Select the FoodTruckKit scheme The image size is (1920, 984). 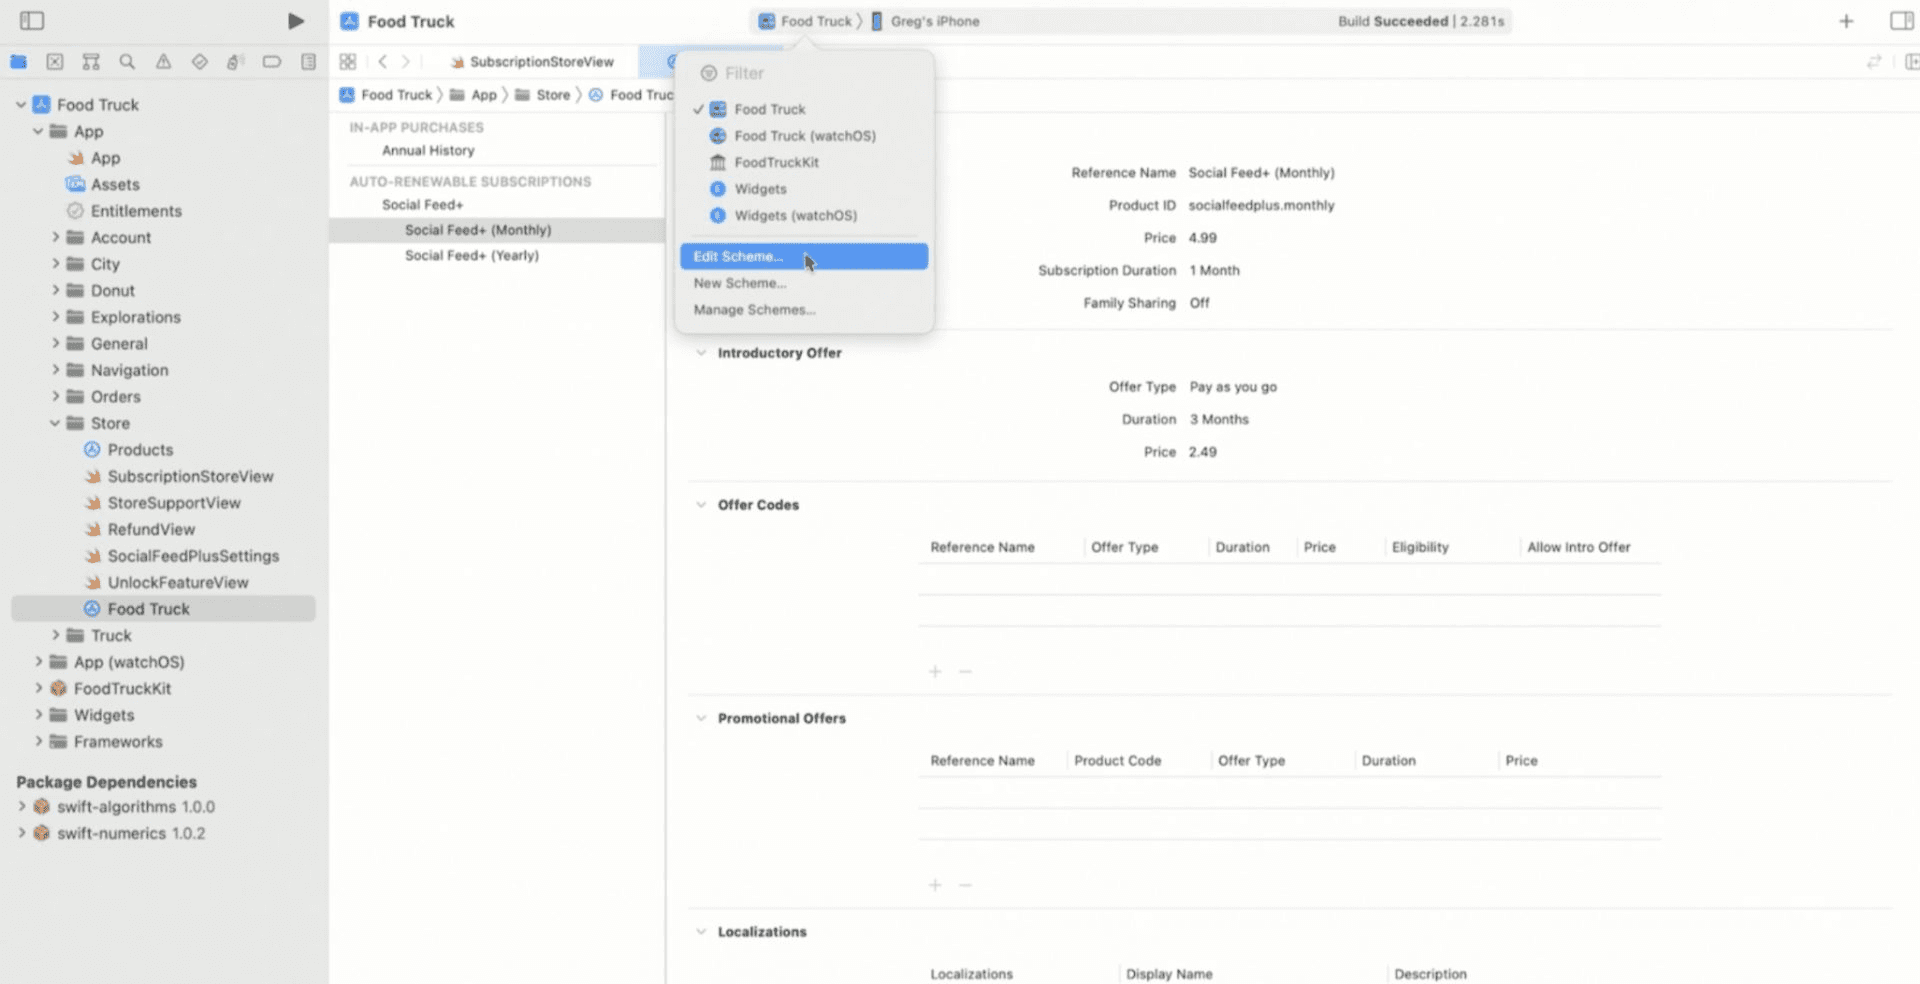(775, 162)
